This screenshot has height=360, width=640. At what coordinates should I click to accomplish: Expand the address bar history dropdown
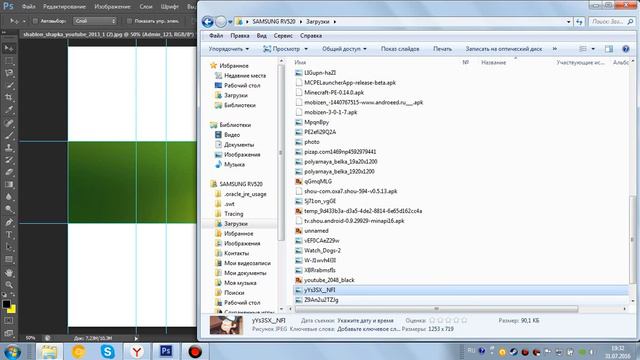click(569, 22)
